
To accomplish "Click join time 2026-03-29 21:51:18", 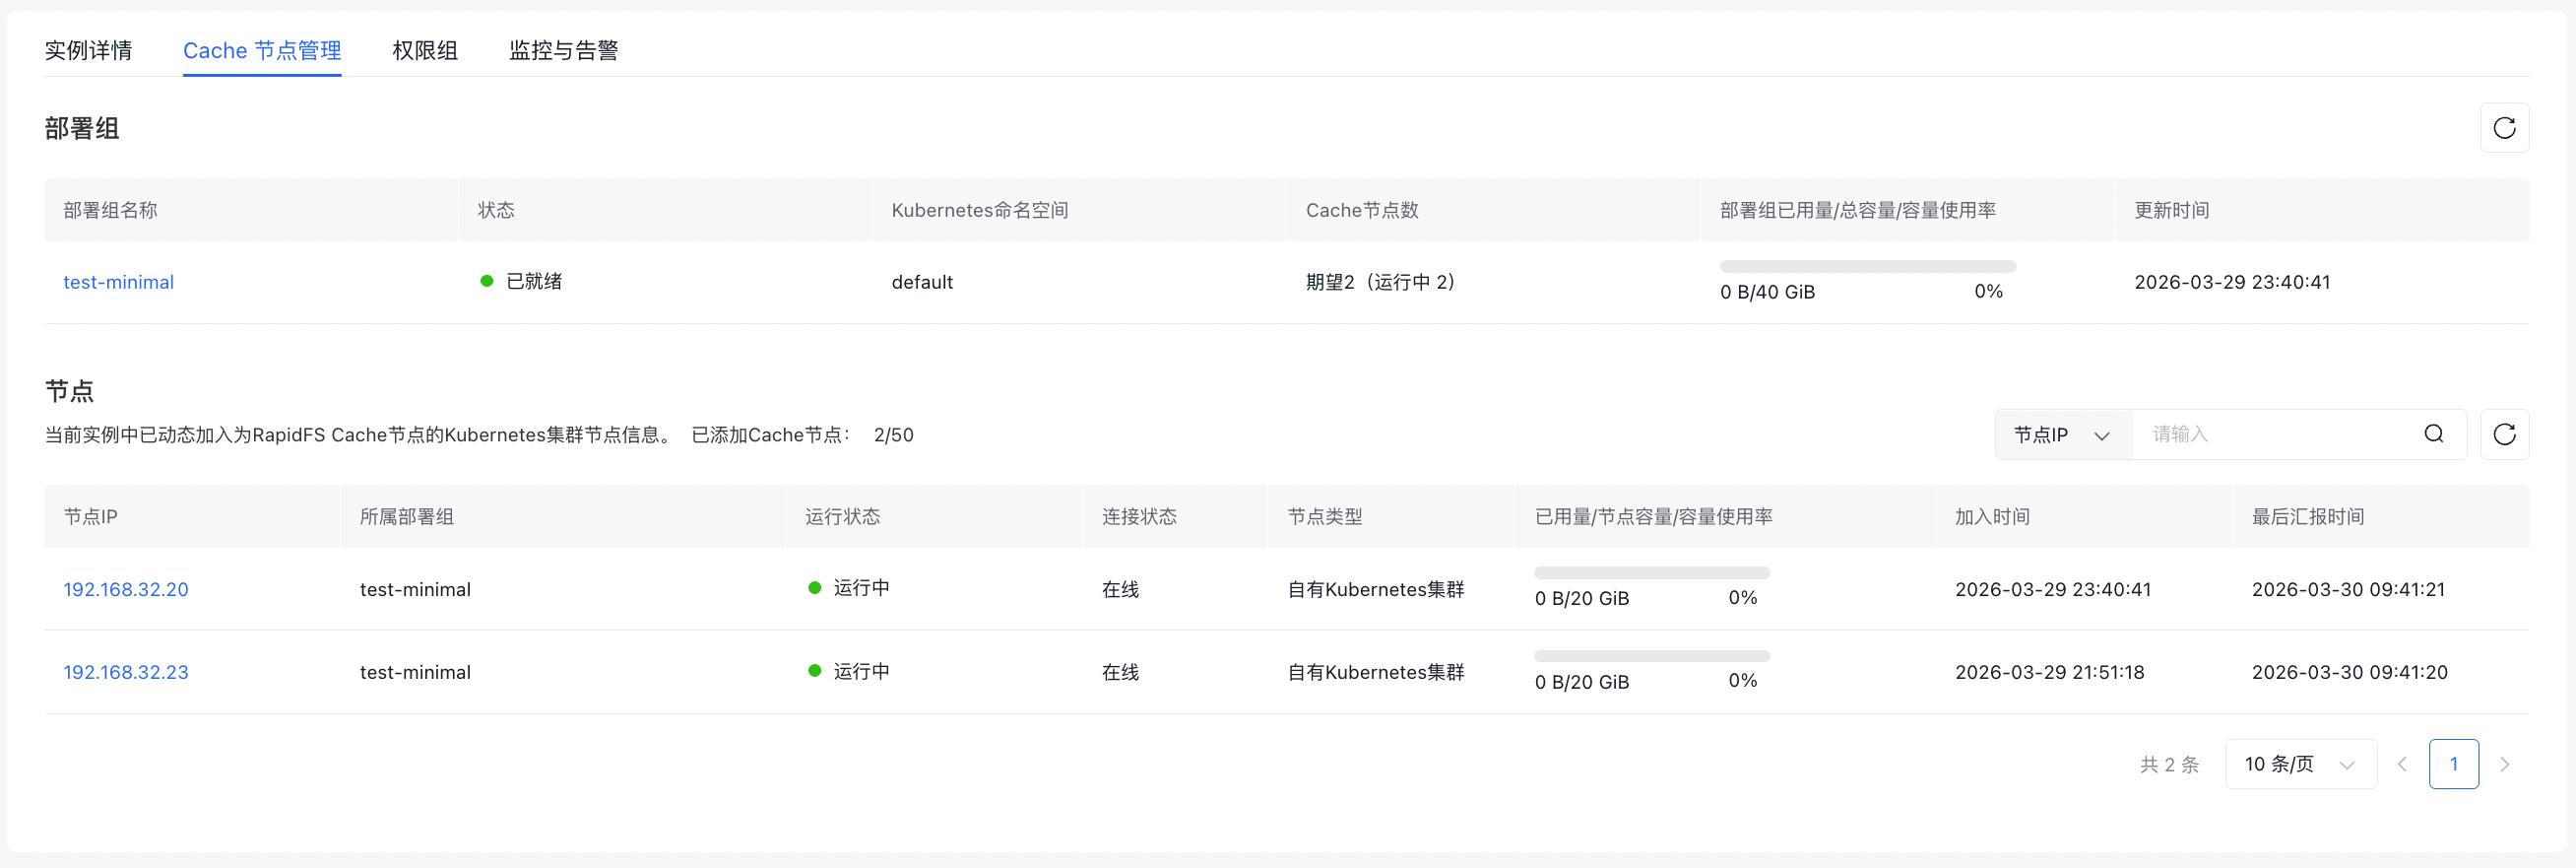I will (2050, 672).
